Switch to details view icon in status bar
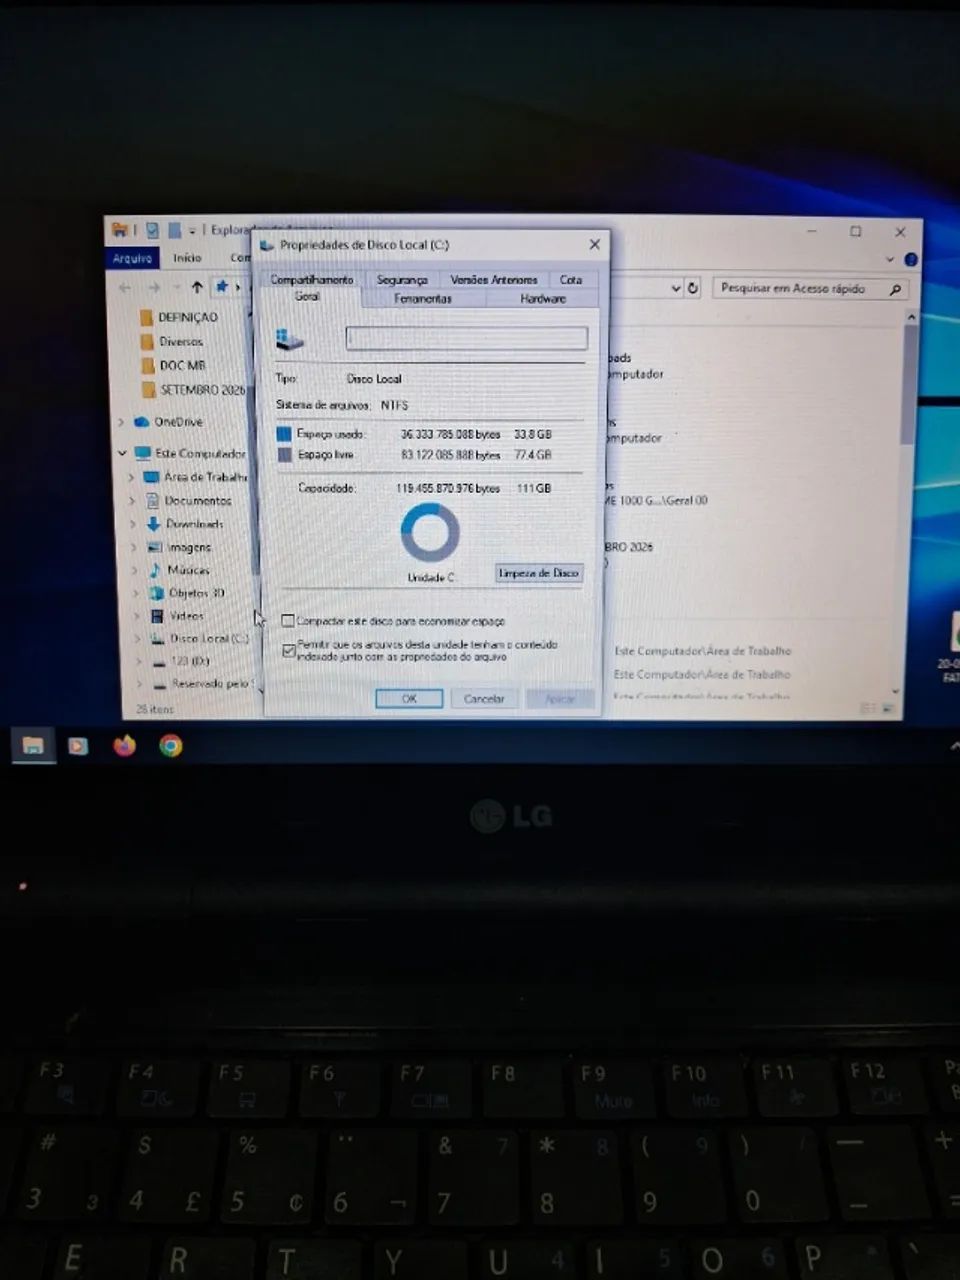 pos(868,708)
